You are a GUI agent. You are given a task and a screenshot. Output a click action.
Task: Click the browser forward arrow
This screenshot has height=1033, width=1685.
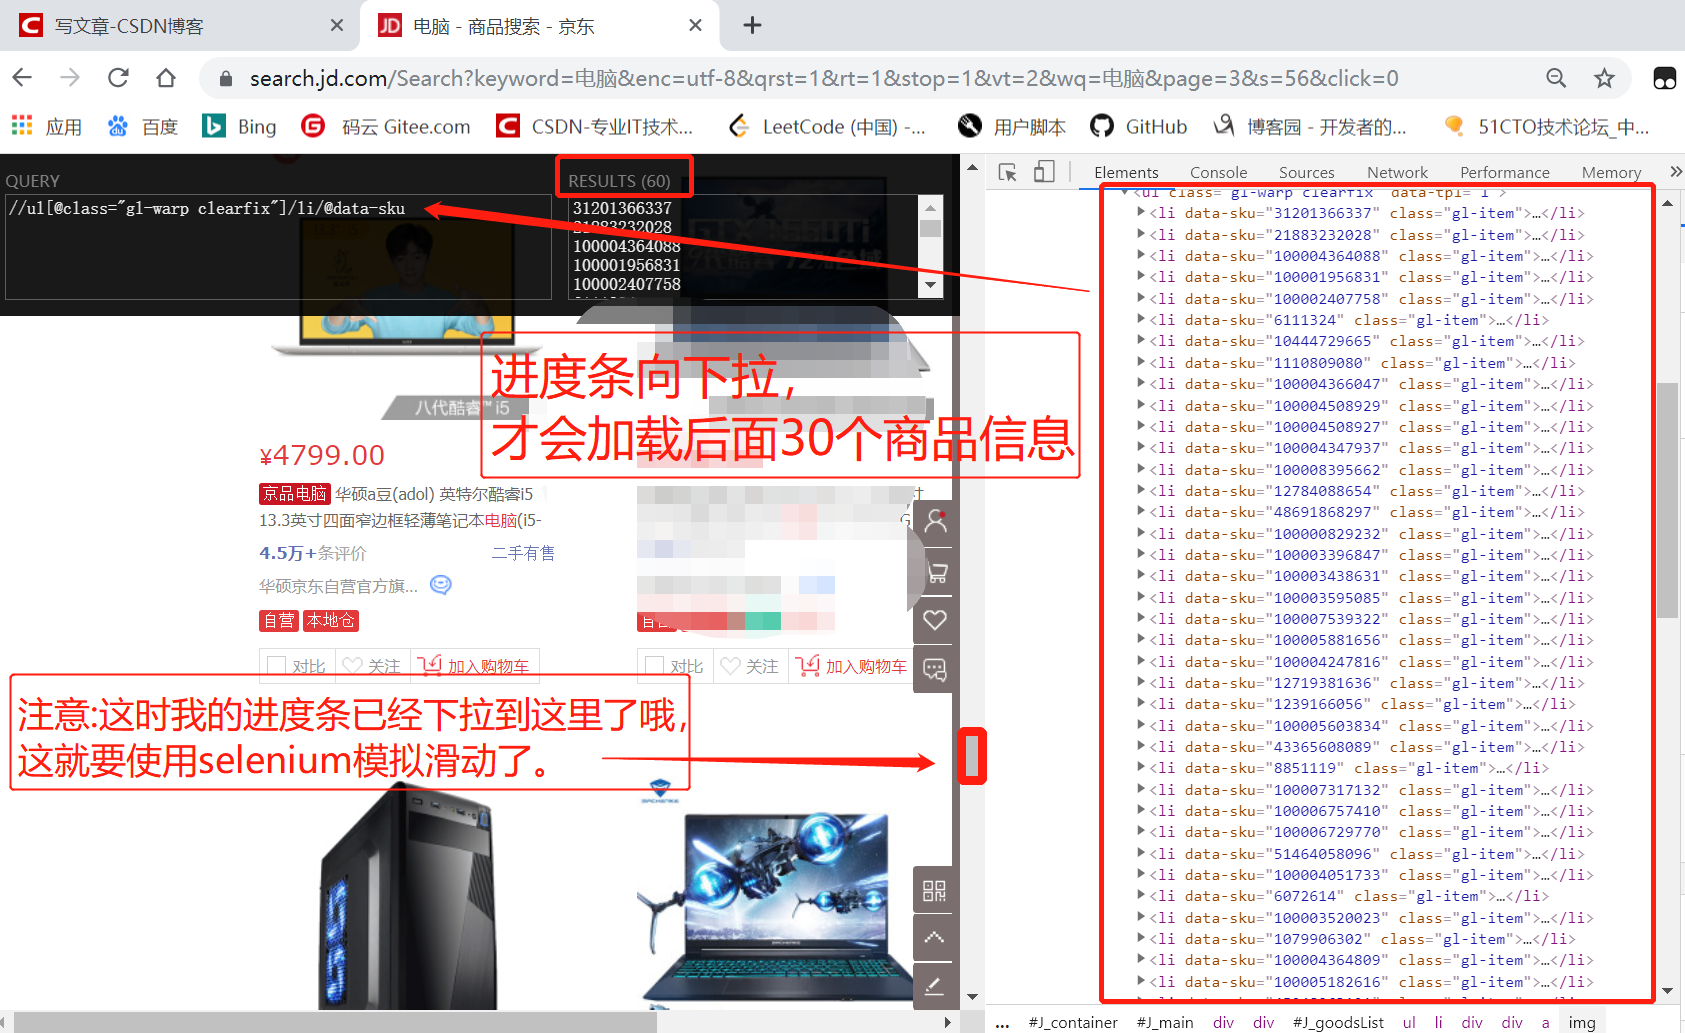coord(70,78)
